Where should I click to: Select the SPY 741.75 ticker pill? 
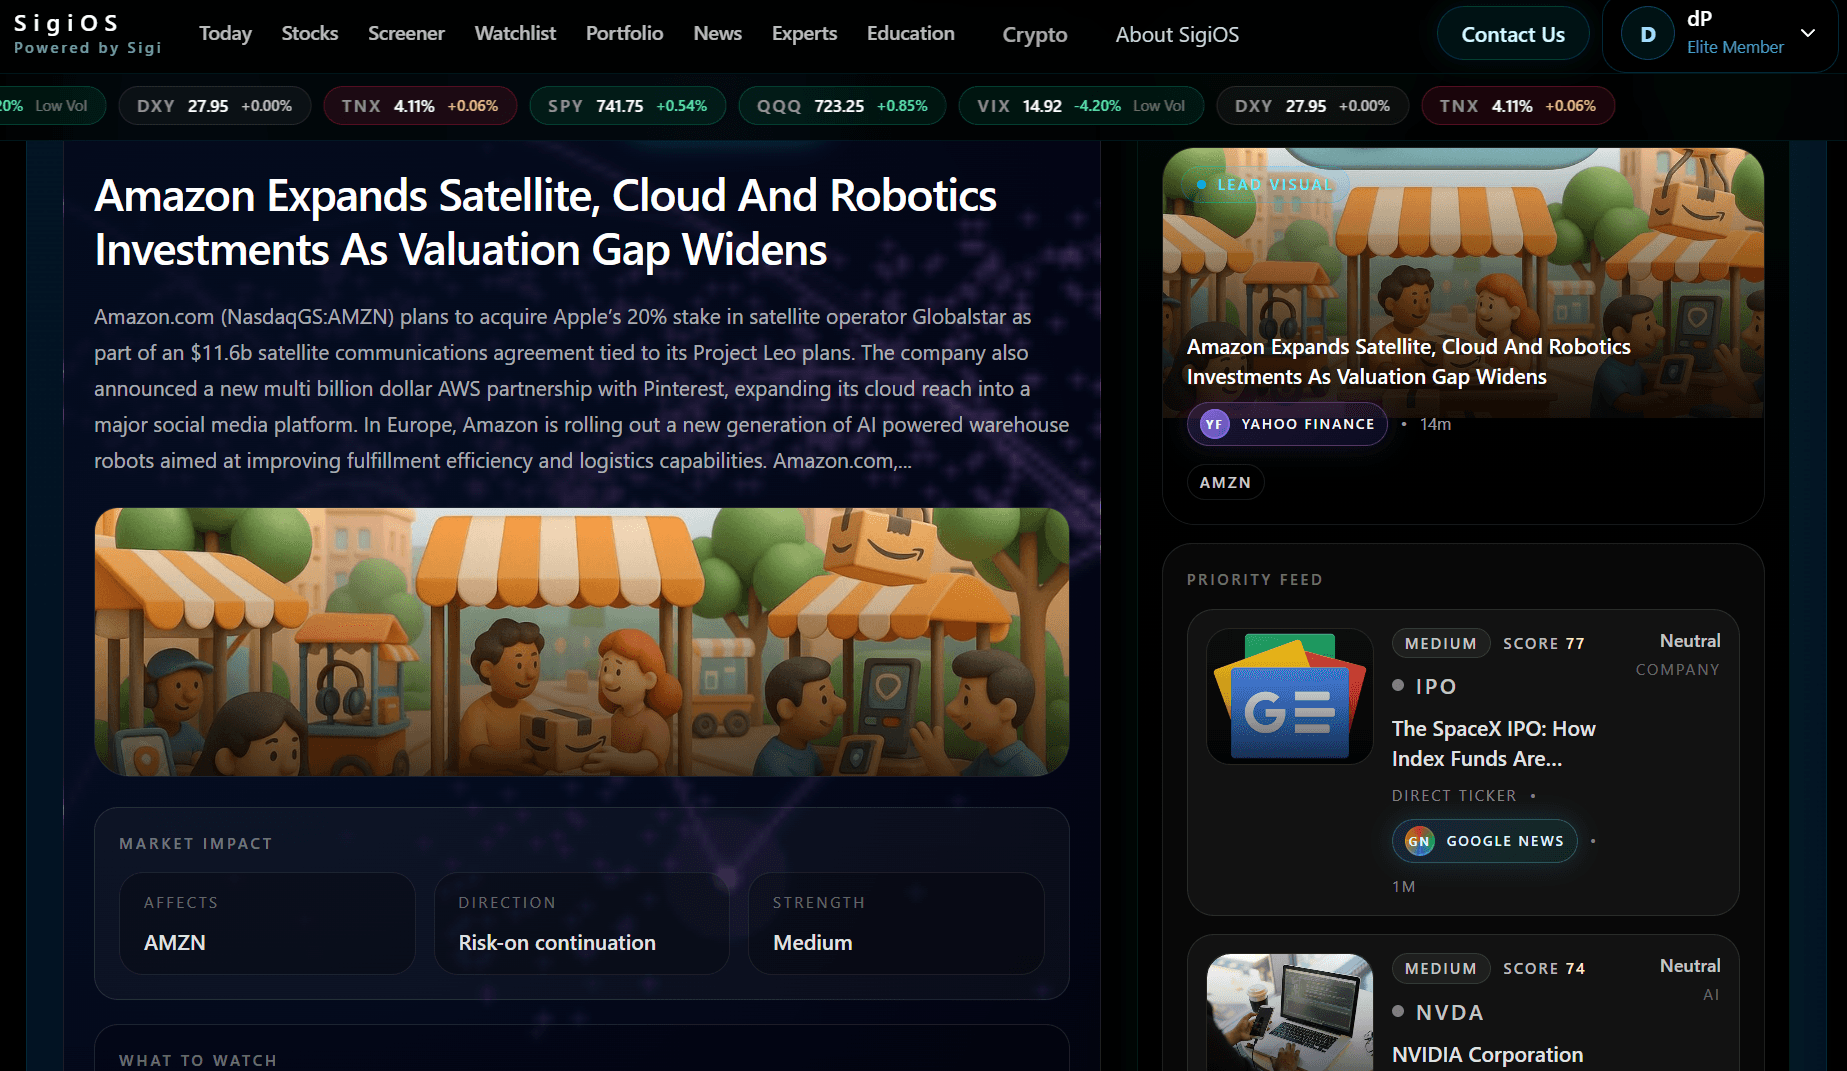point(627,106)
